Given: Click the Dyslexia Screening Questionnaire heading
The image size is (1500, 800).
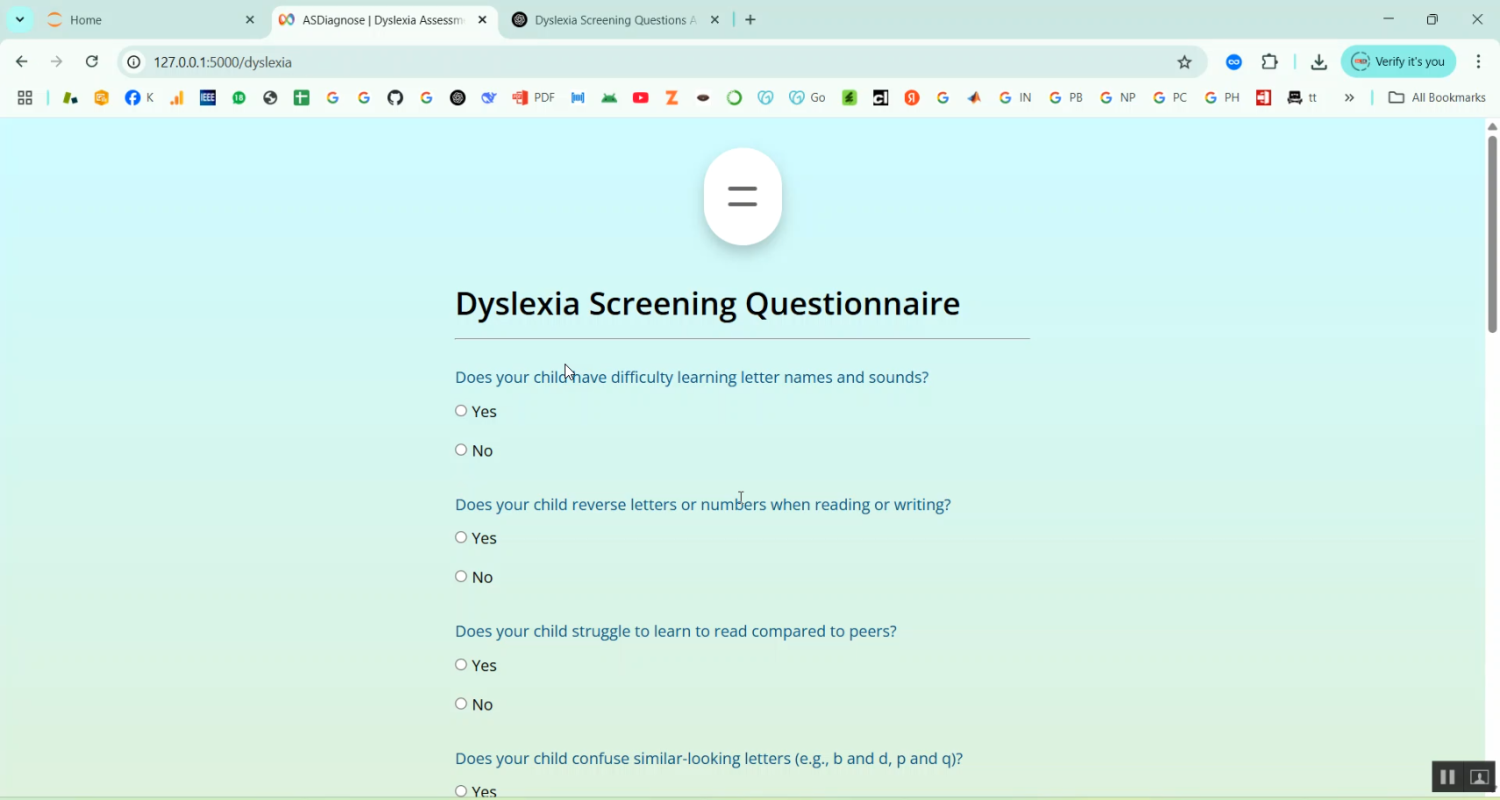Looking at the screenshot, I should (707, 304).
